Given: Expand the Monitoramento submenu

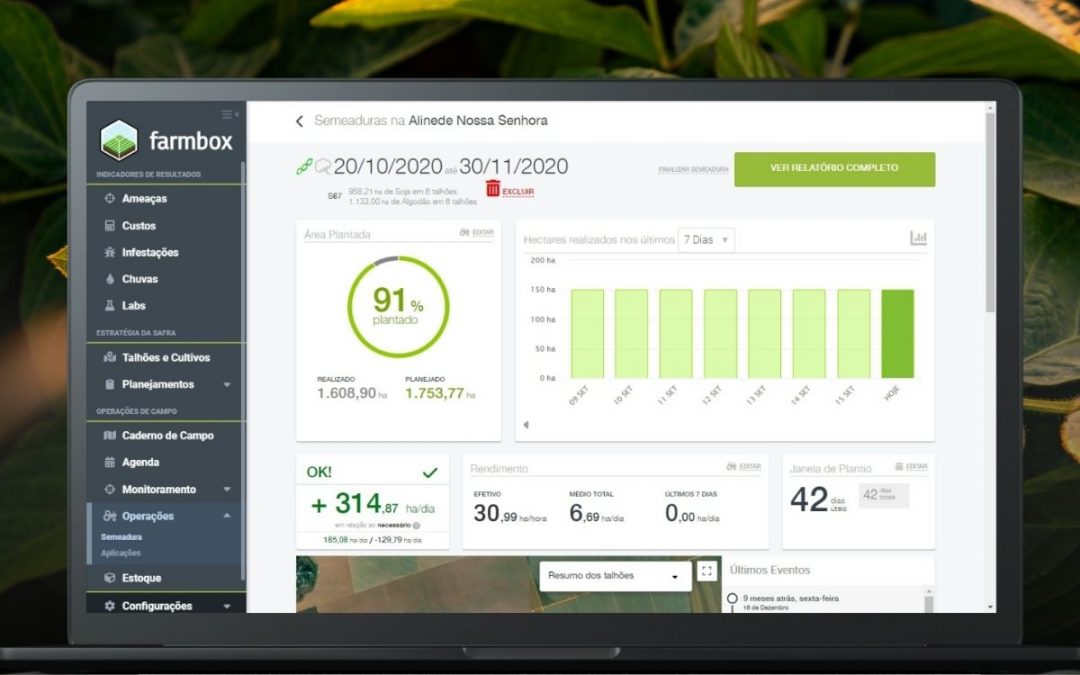Looking at the screenshot, I should tap(160, 489).
